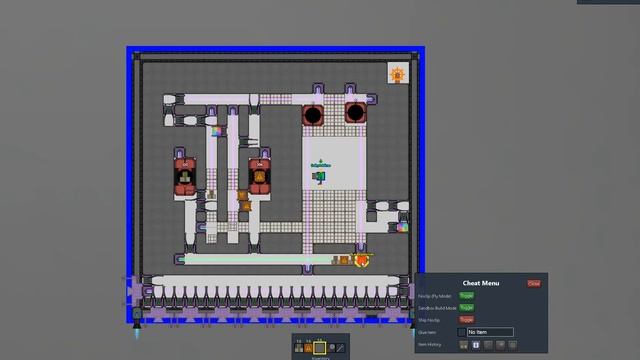
Task: Click the Cheat Menu title
Action: (481, 283)
